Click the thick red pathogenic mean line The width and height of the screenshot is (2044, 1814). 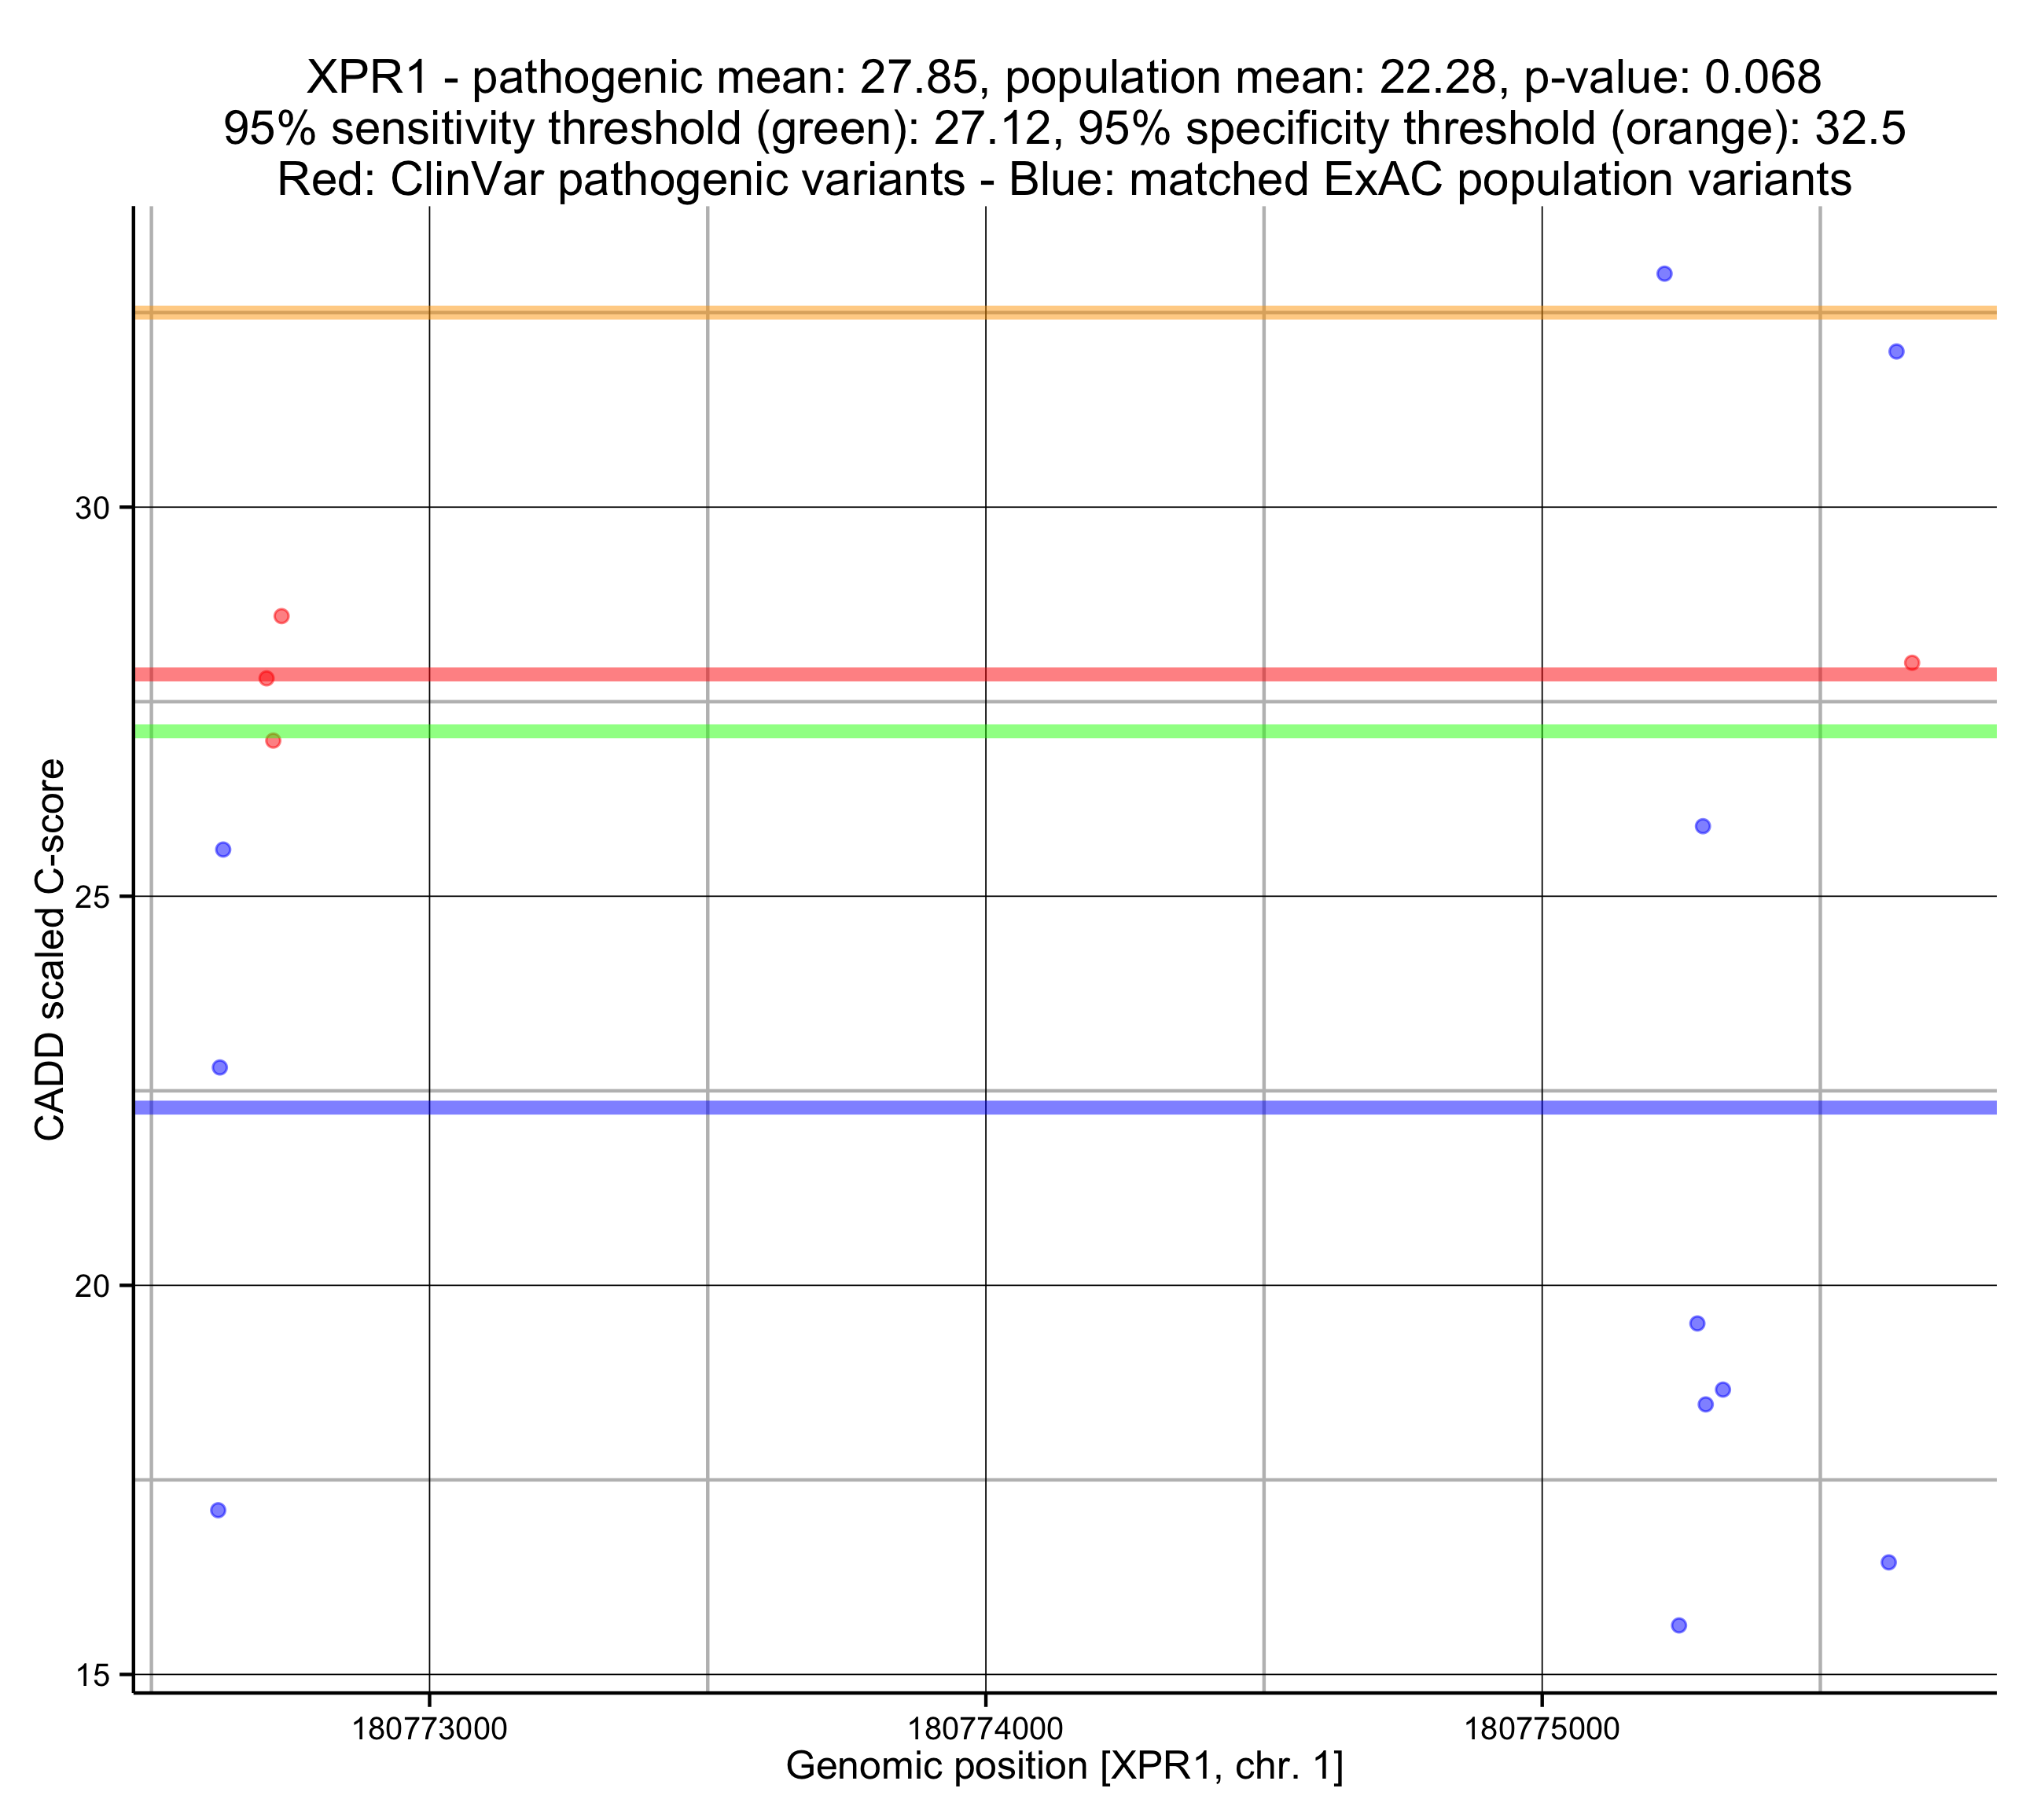tap(1100, 674)
